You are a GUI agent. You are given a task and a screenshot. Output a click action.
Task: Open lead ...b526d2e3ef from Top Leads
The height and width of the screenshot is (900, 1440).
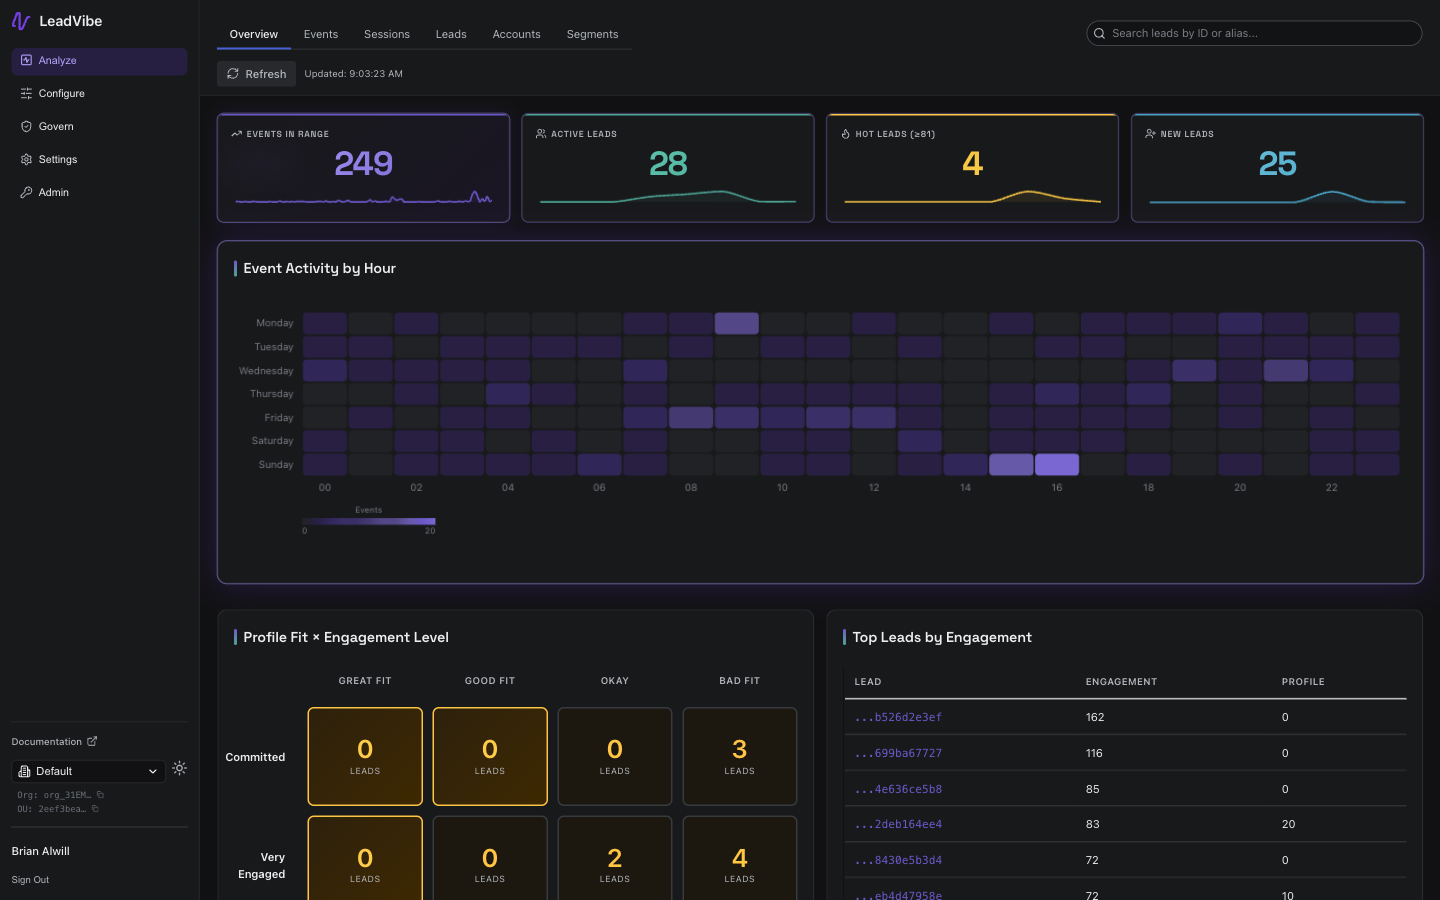tap(898, 717)
